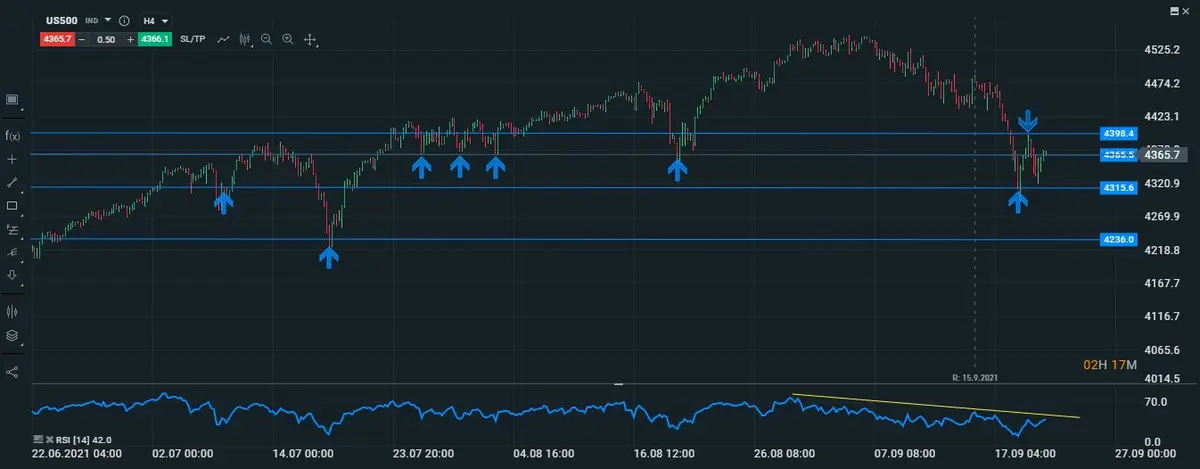
Task: Select the 4398.4 horizontal level label
Action: pyautogui.click(x=1118, y=133)
